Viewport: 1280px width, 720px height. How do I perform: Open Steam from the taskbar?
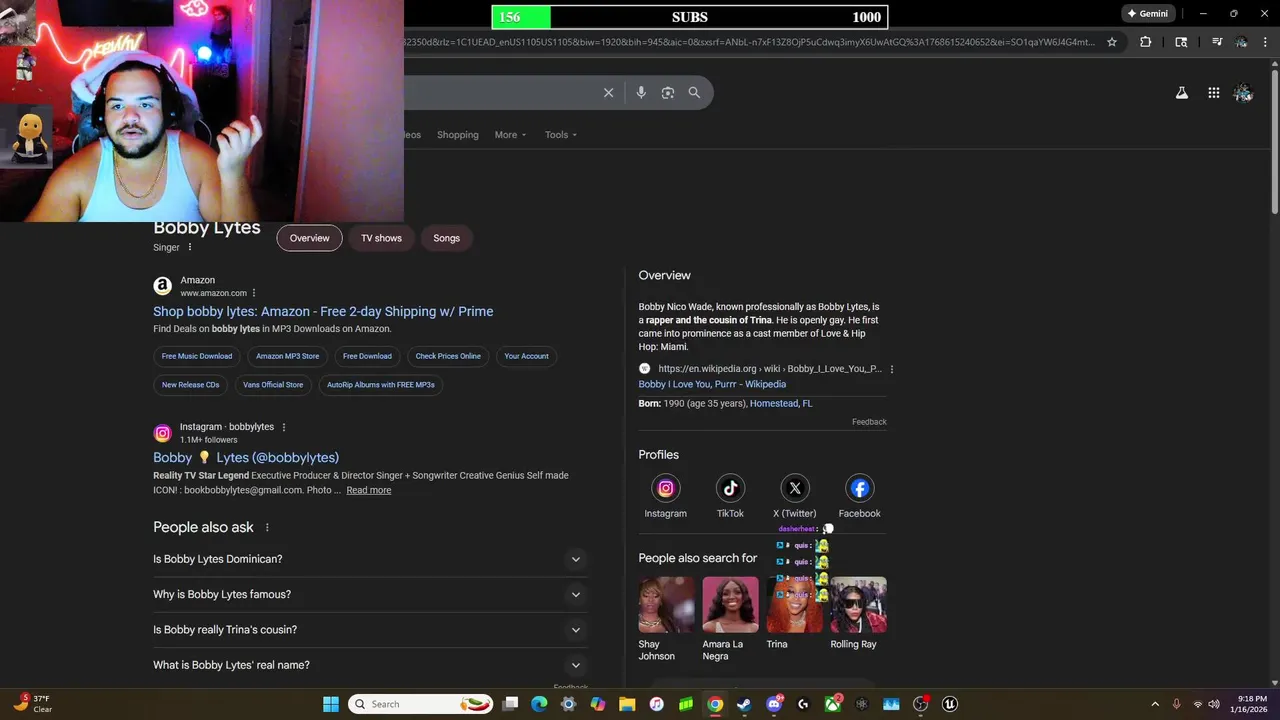pos(744,704)
